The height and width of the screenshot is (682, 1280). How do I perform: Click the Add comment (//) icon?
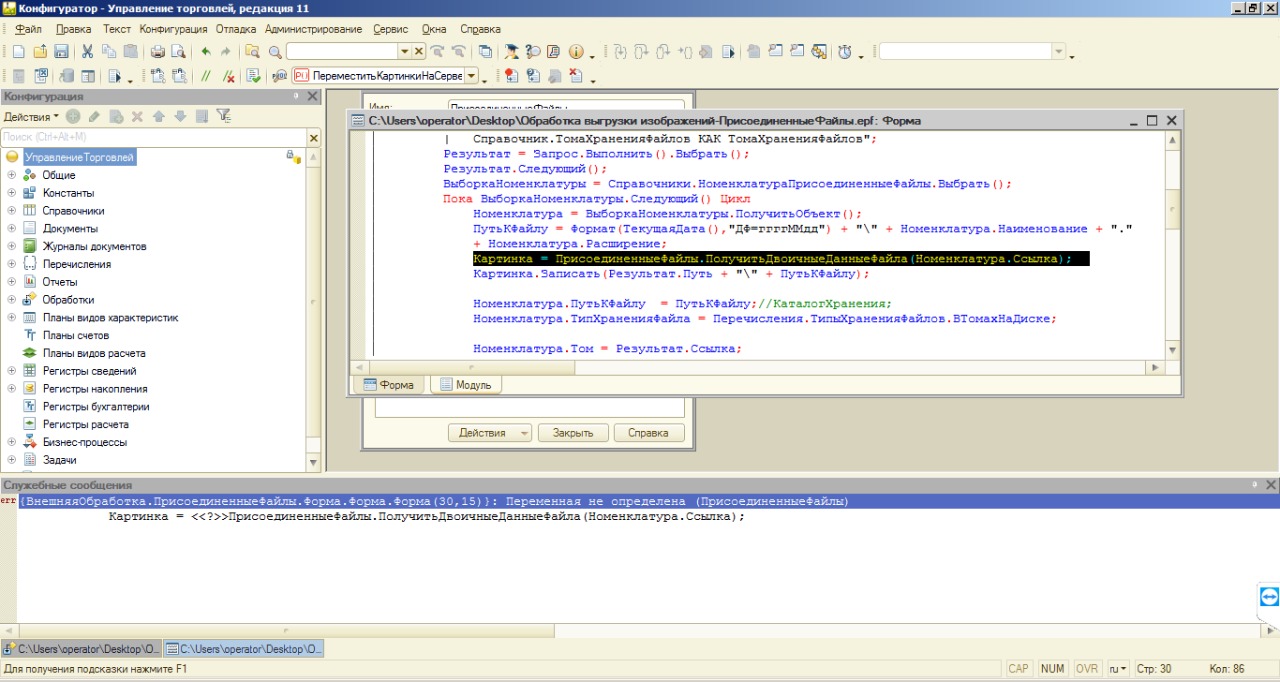pyautogui.click(x=206, y=76)
